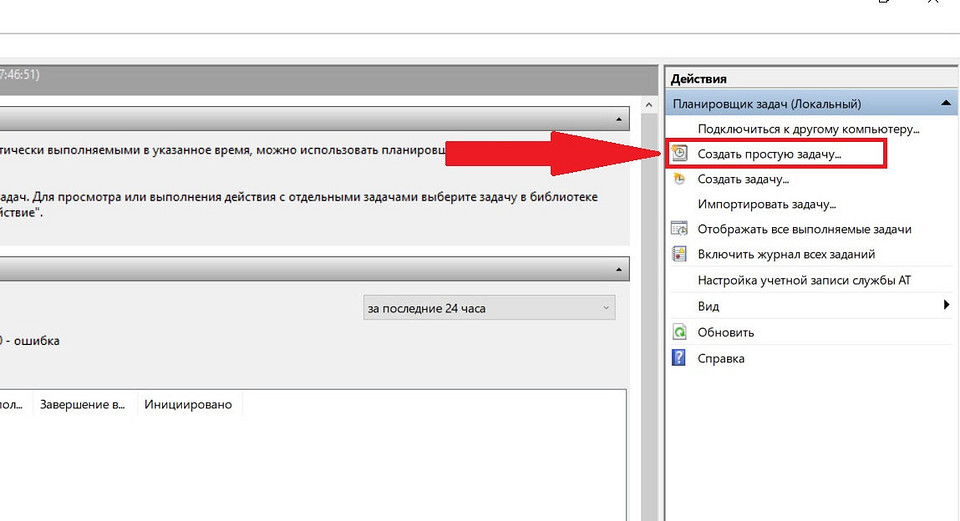
Task: Click the blue 'Справка' help icon
Action: 680,358
